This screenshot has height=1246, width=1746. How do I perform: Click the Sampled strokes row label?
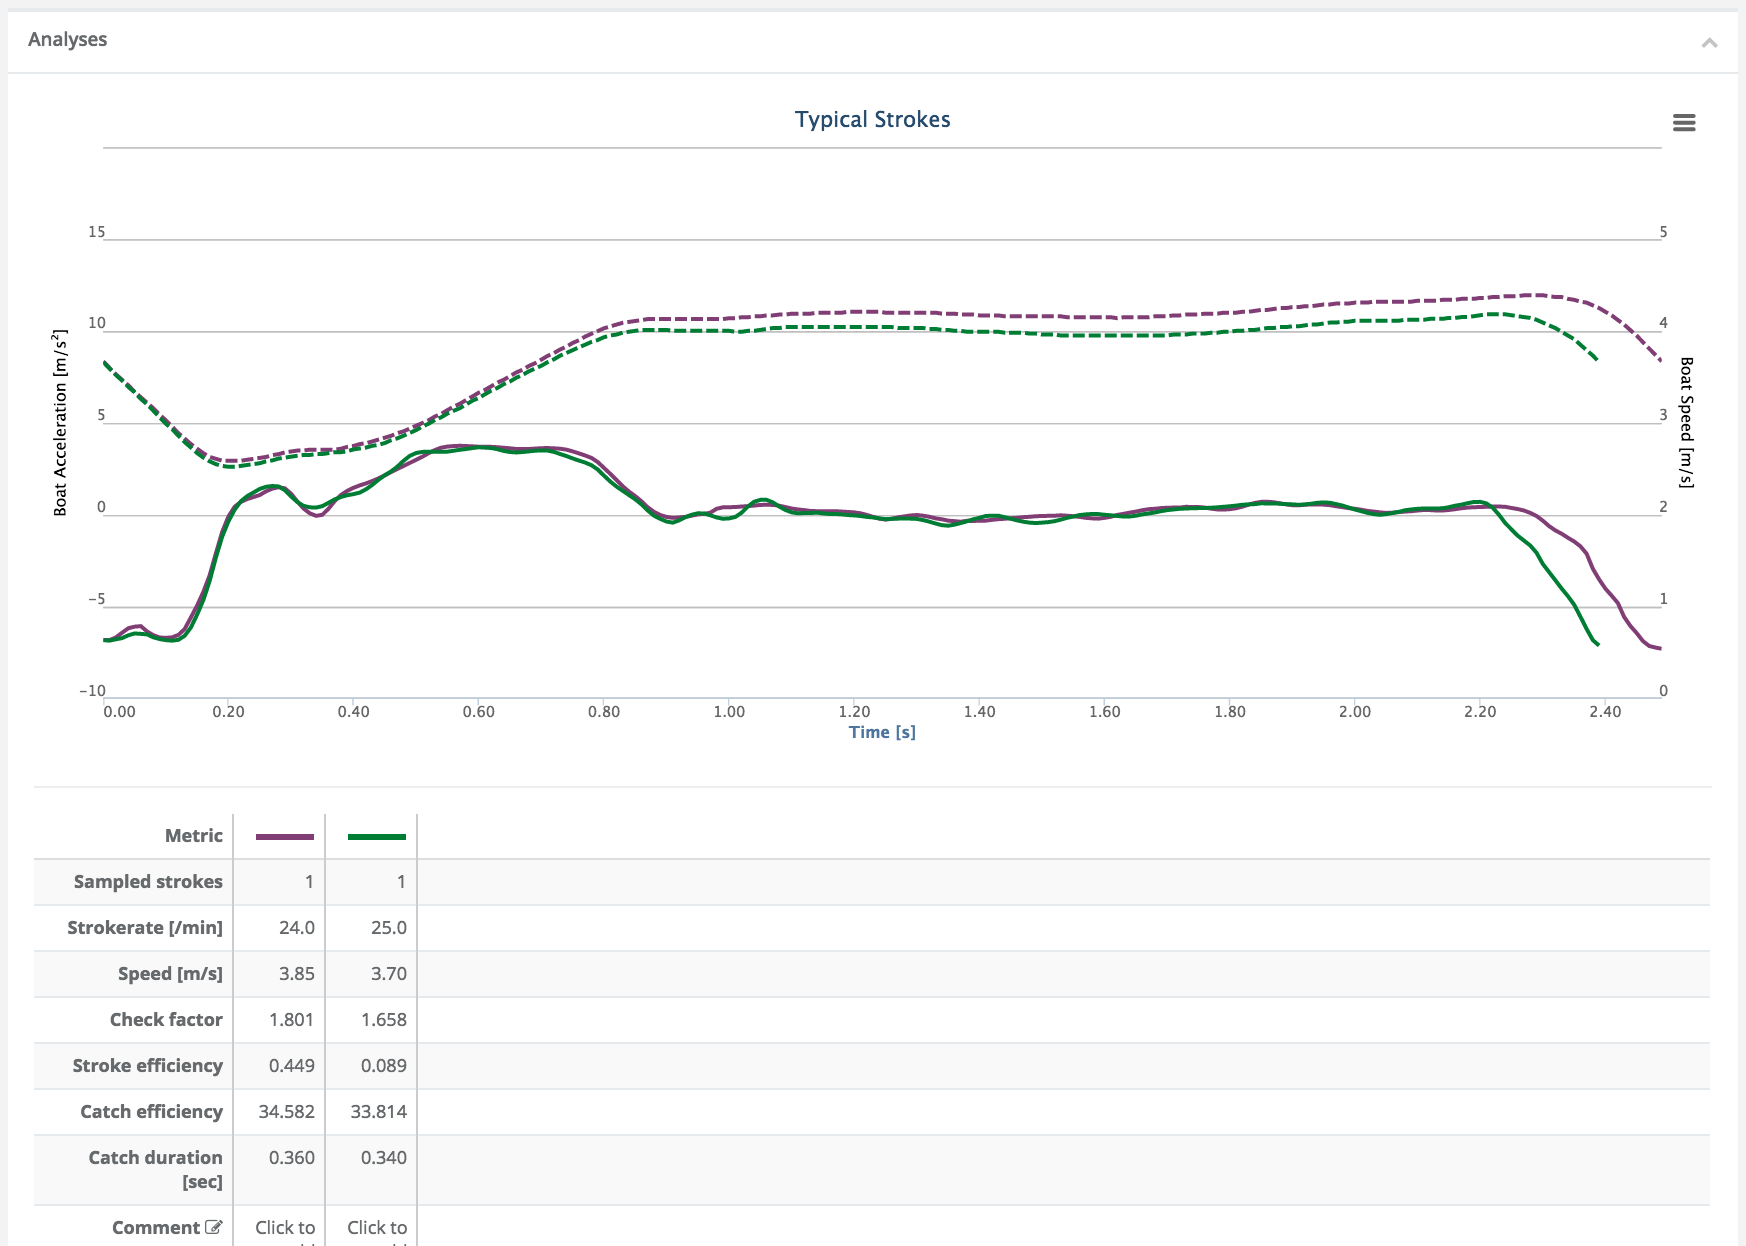click(148, 881)
